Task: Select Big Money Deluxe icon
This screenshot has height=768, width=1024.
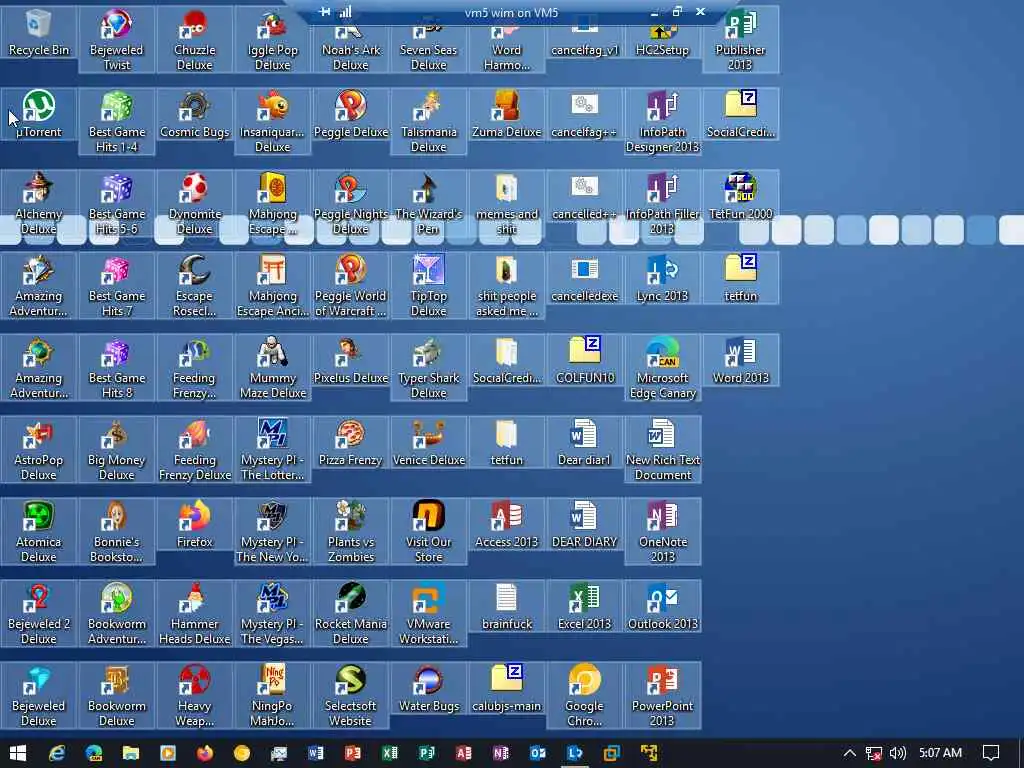Action: pyautogui.click(x=117, y=449)
